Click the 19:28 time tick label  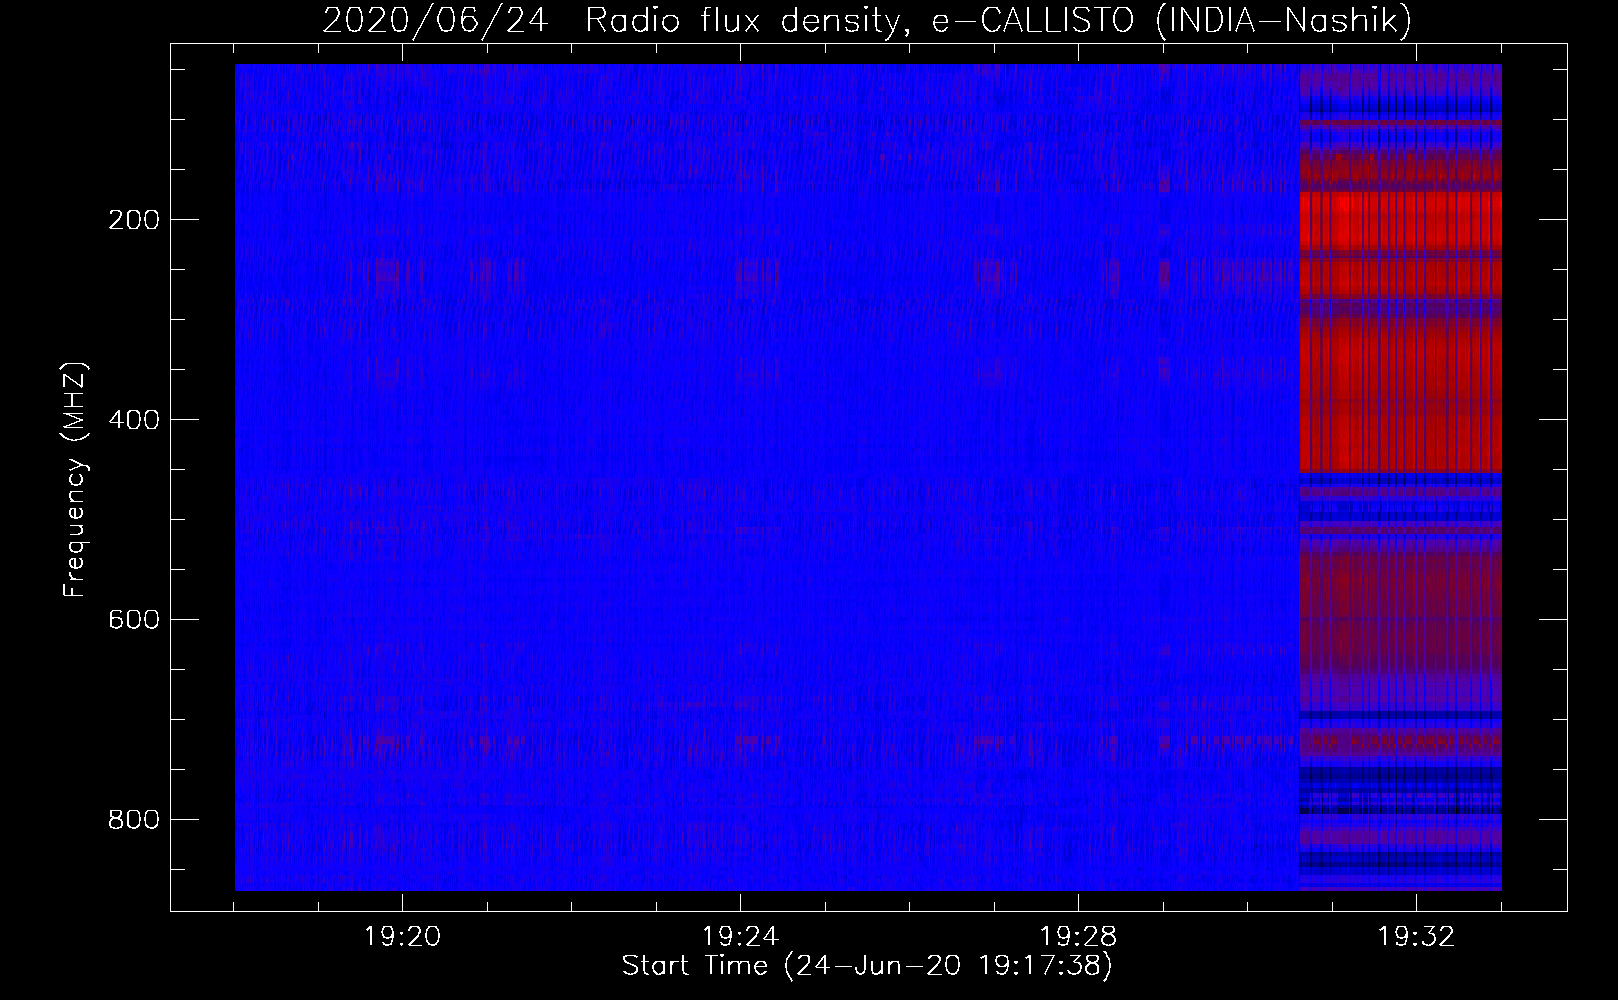point(1078,937)
